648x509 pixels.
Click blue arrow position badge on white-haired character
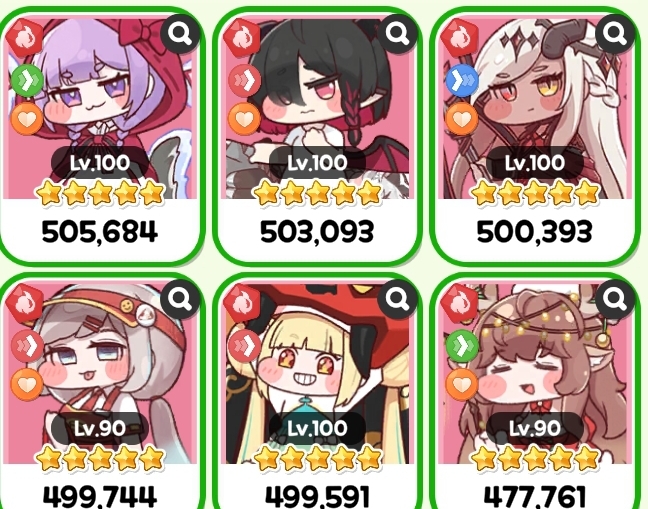462,81
